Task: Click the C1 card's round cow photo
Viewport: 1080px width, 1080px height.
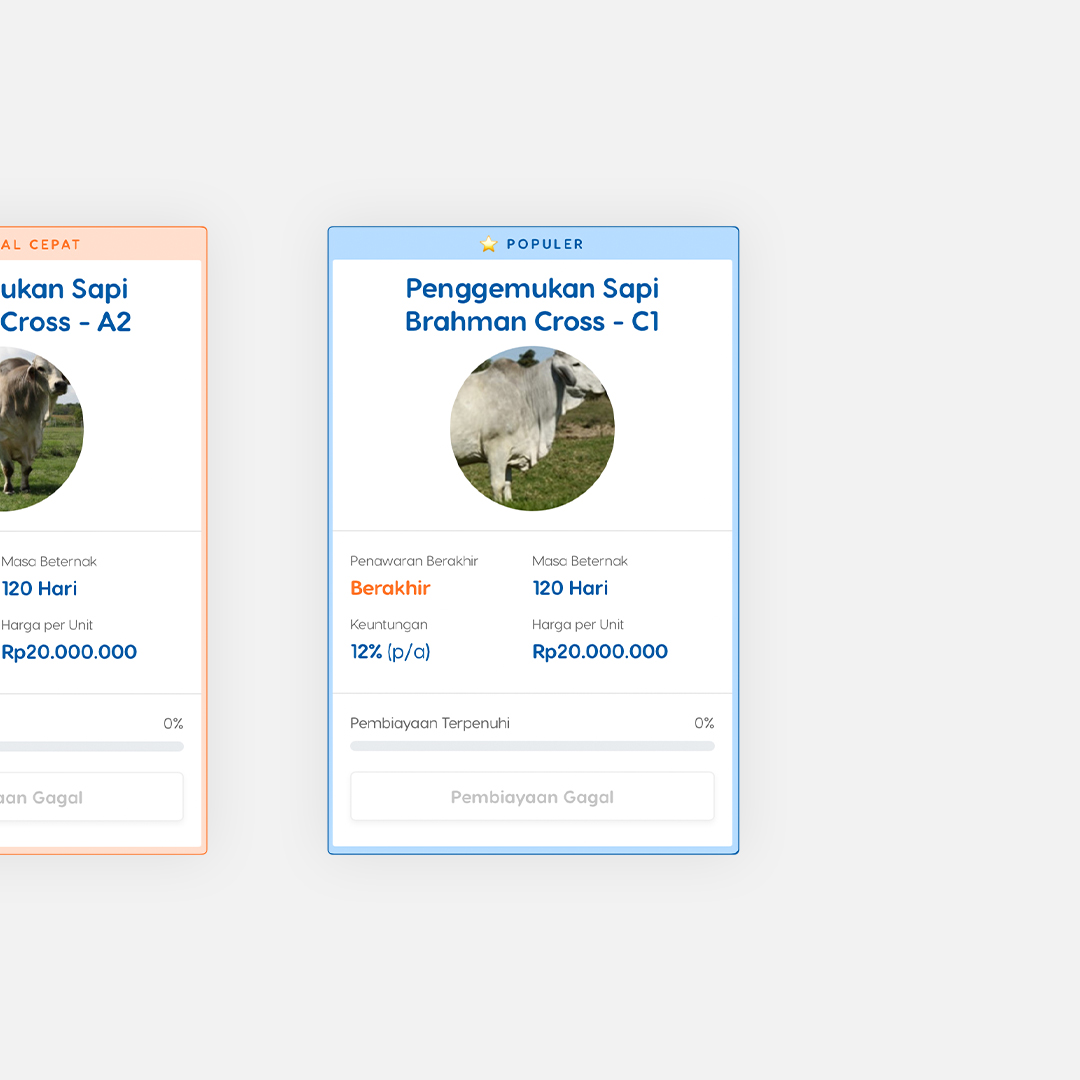Action: point(532,429)
